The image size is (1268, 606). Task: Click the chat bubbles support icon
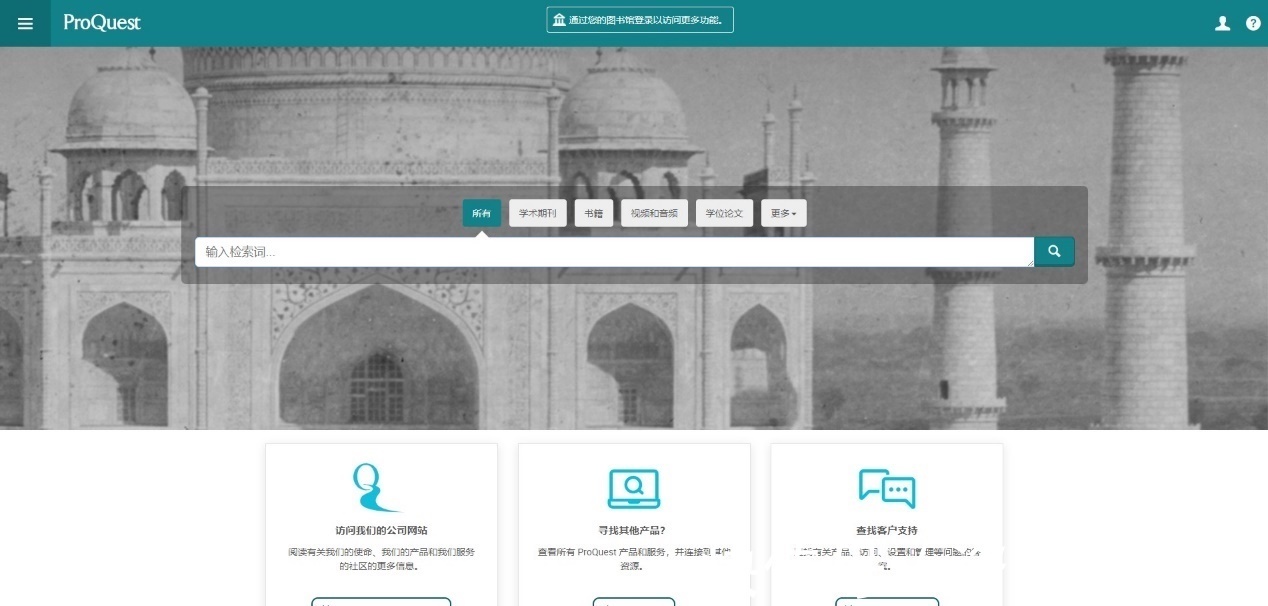coord(886,488)
